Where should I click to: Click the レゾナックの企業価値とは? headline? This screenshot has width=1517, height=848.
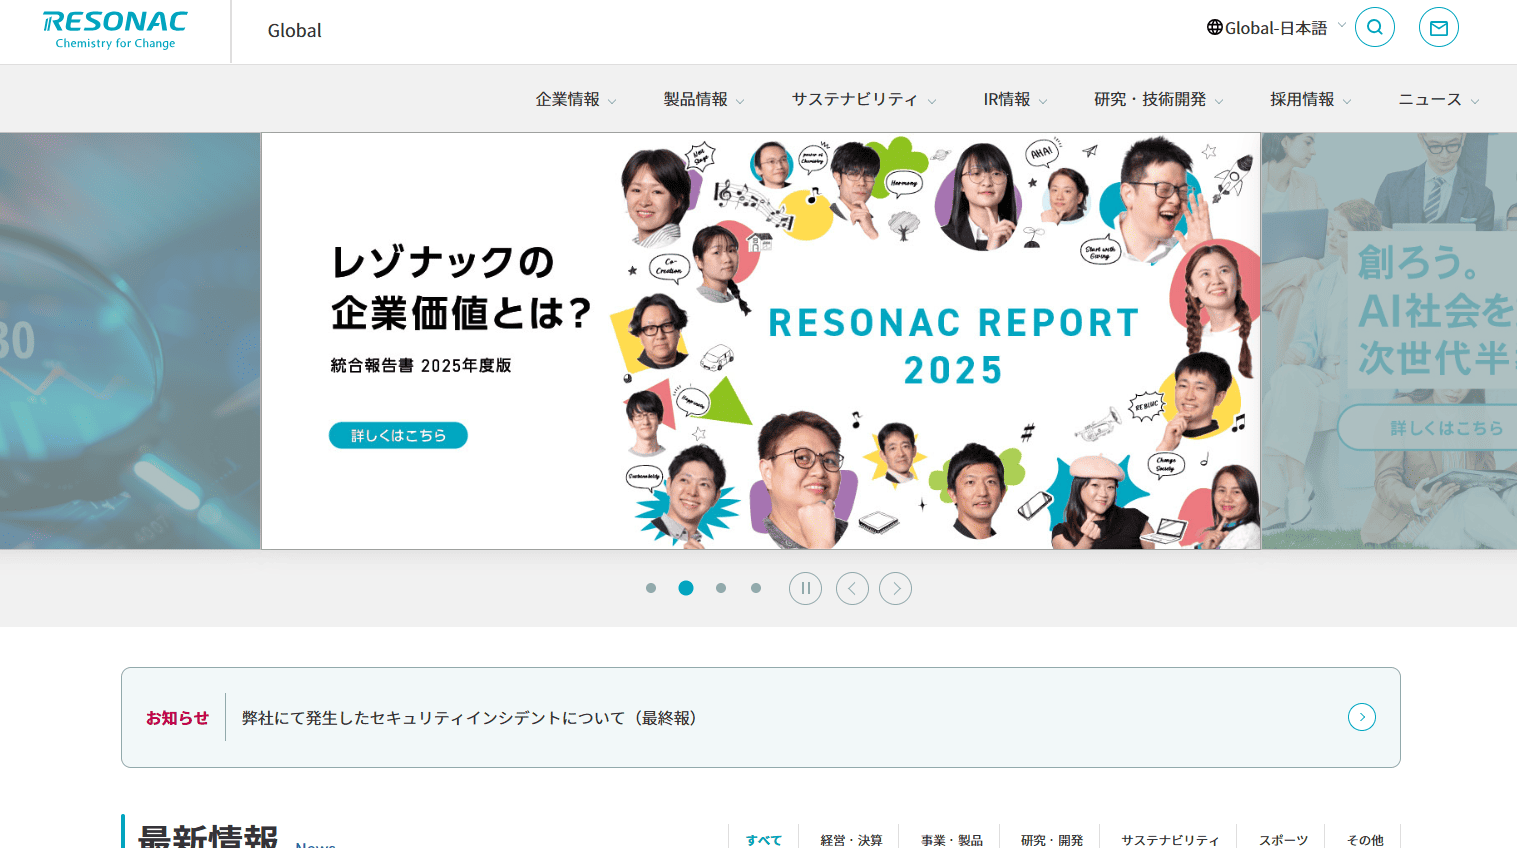click(x=461, y=288)
